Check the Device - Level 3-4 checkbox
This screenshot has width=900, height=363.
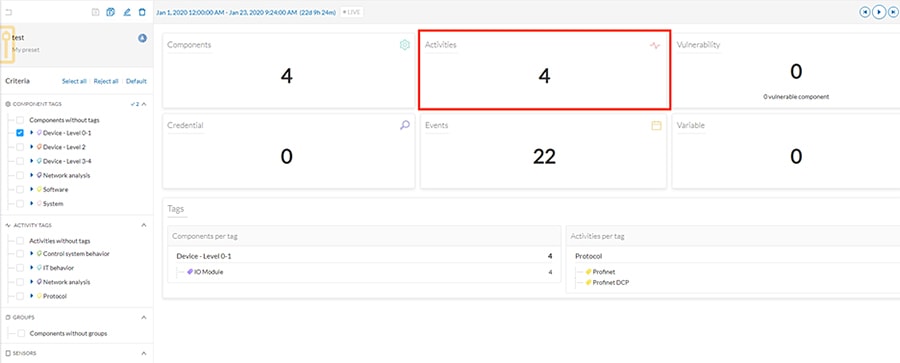point(20,161)
